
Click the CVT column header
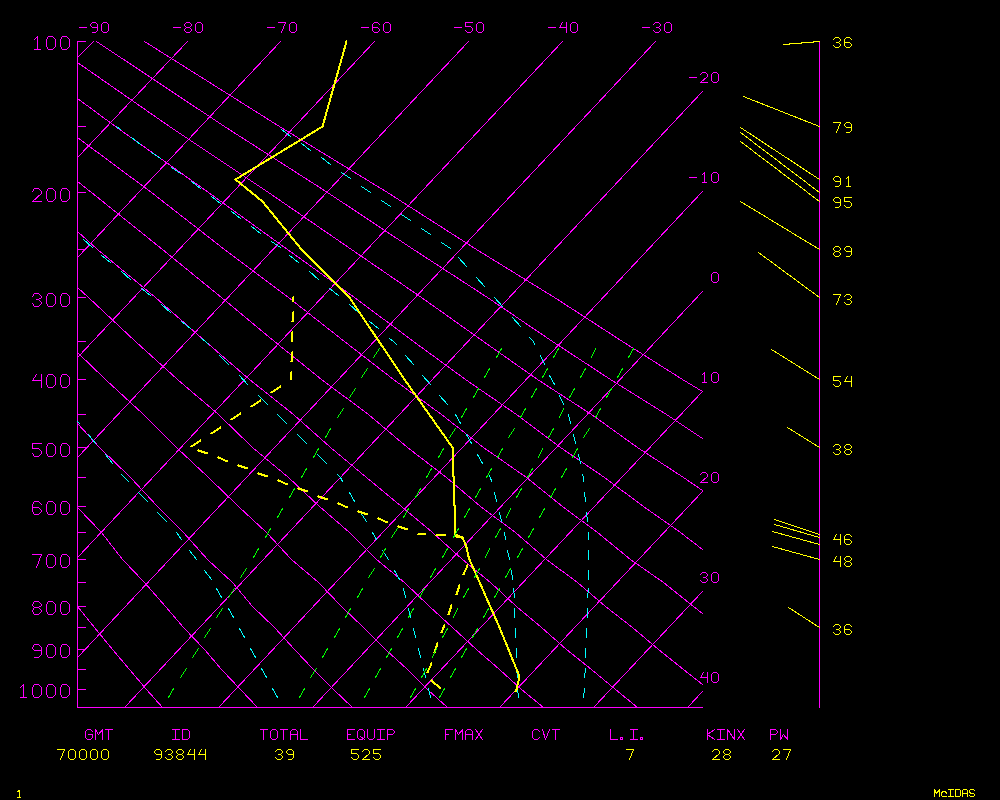coord(546,735)
